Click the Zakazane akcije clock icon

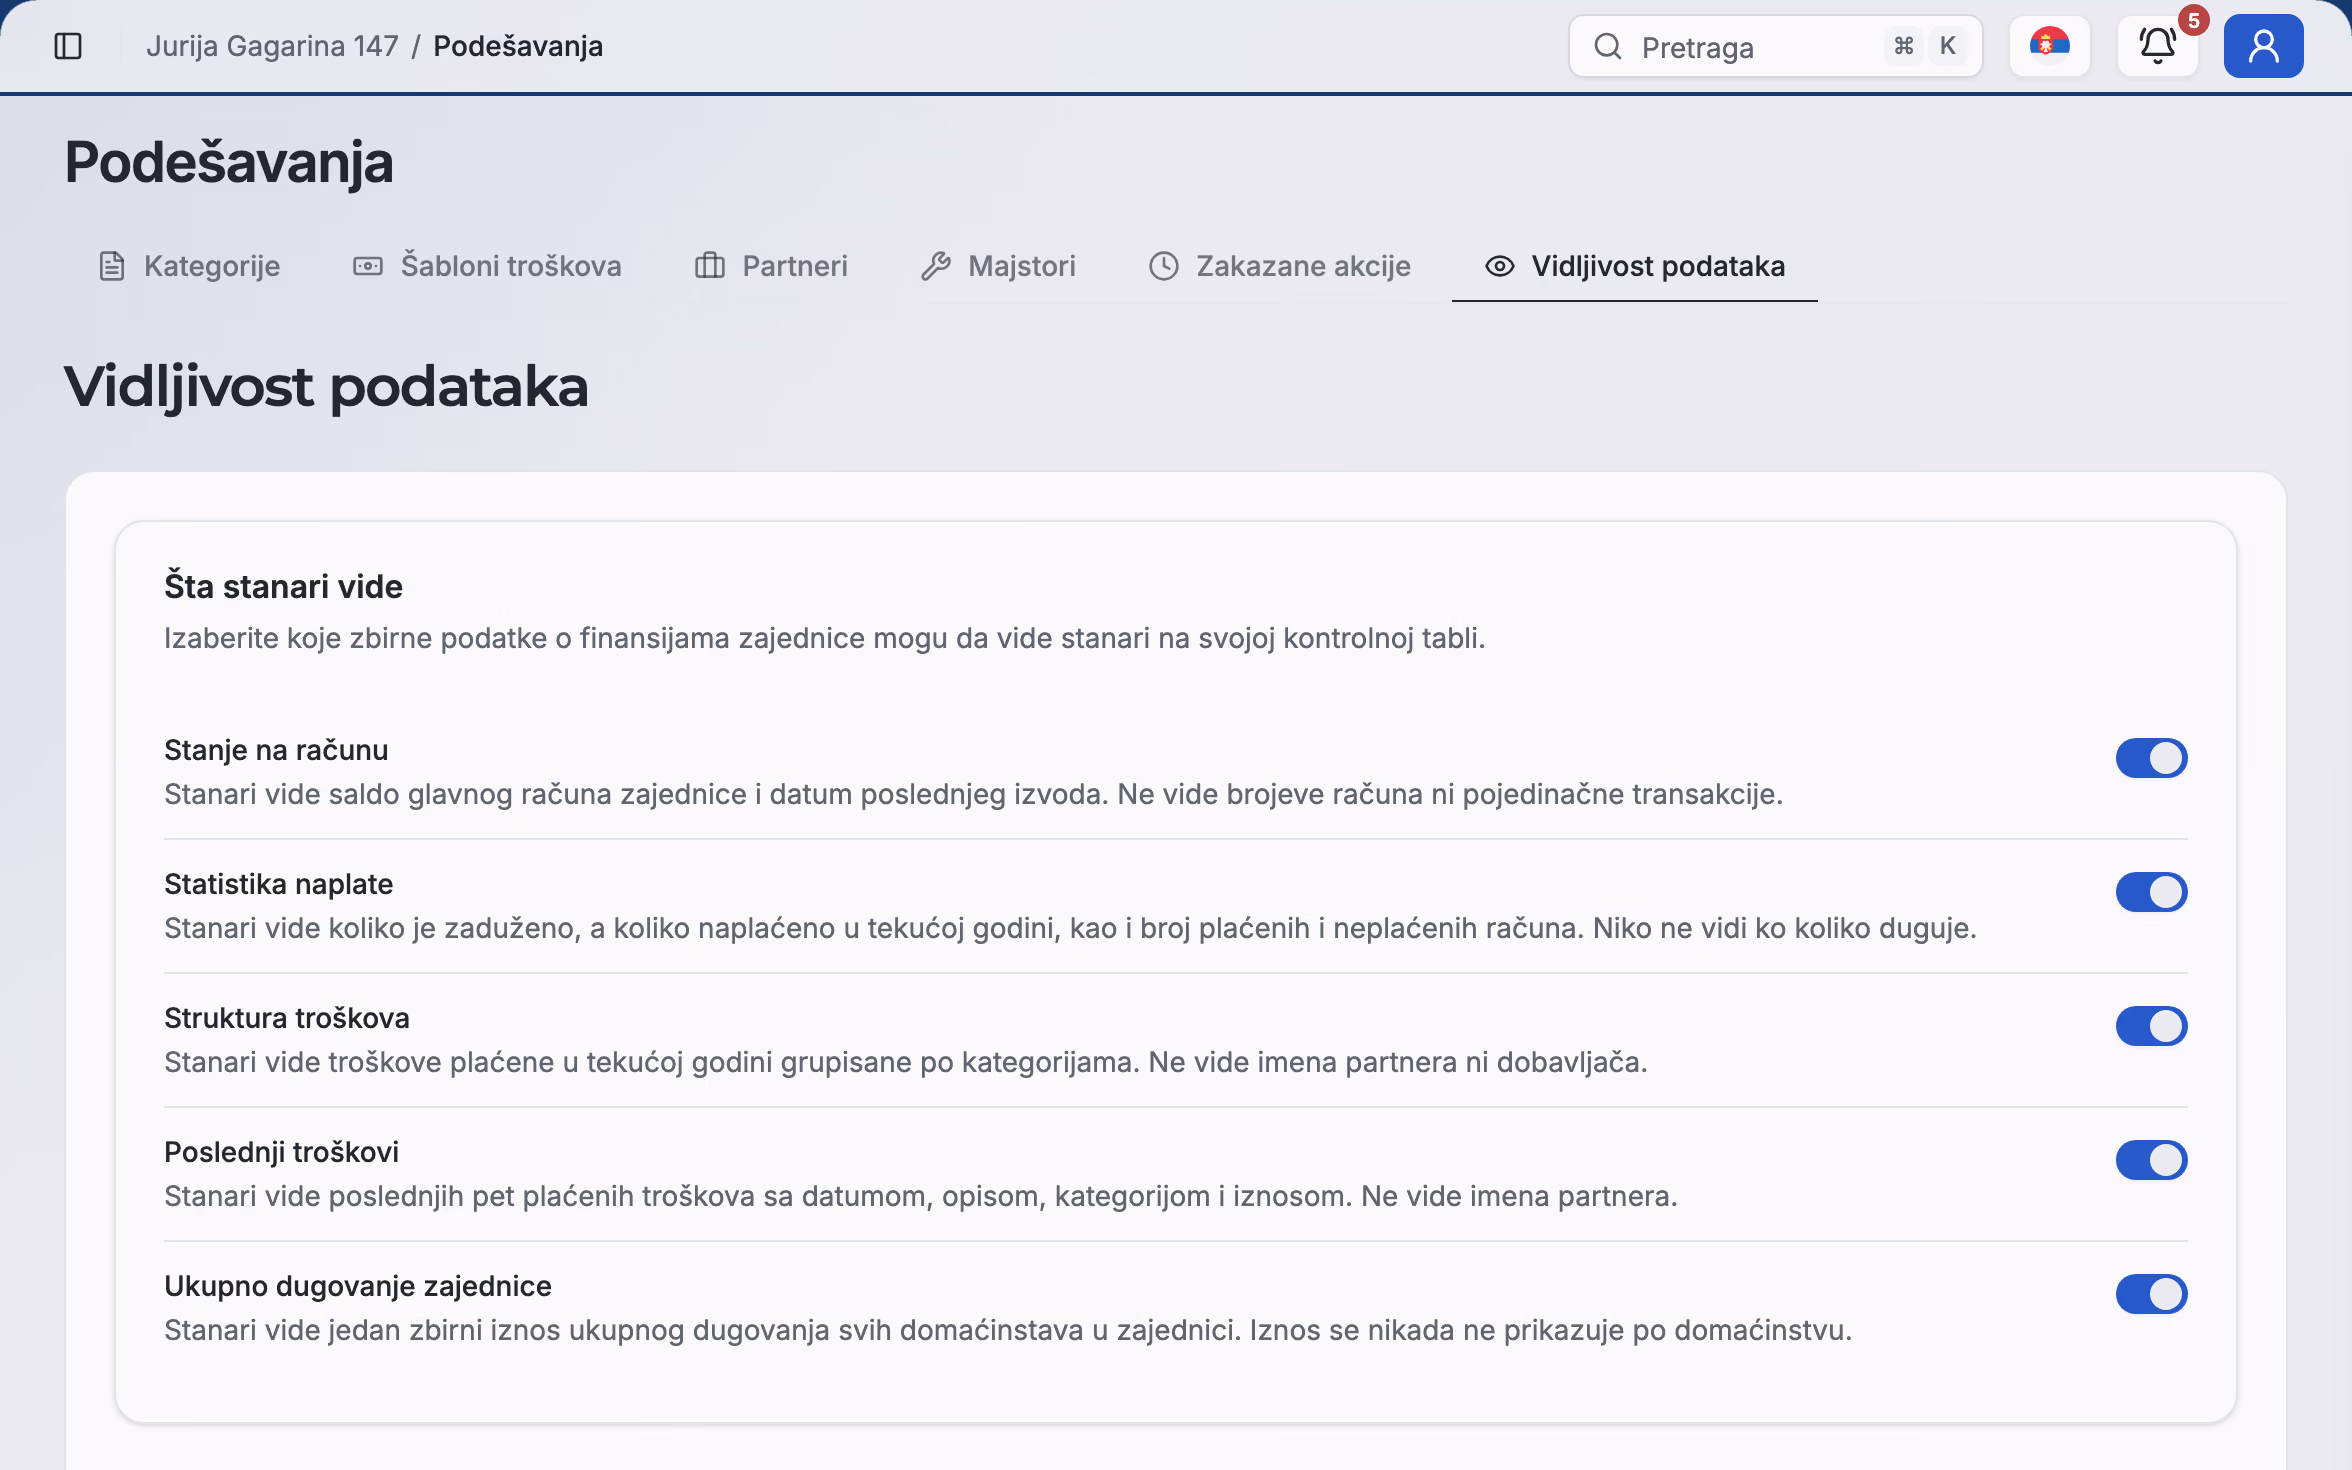click(1164, 266)
